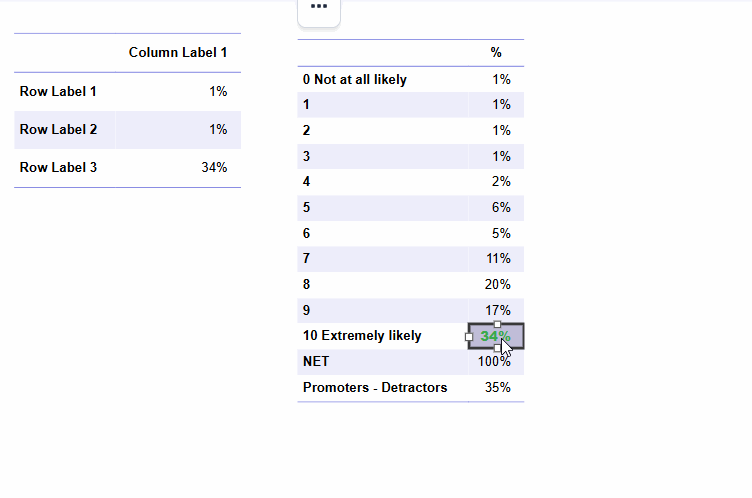The image size is (752, 498).
Task: Click the left resize handle of selected cell
Action: (469, 337)
